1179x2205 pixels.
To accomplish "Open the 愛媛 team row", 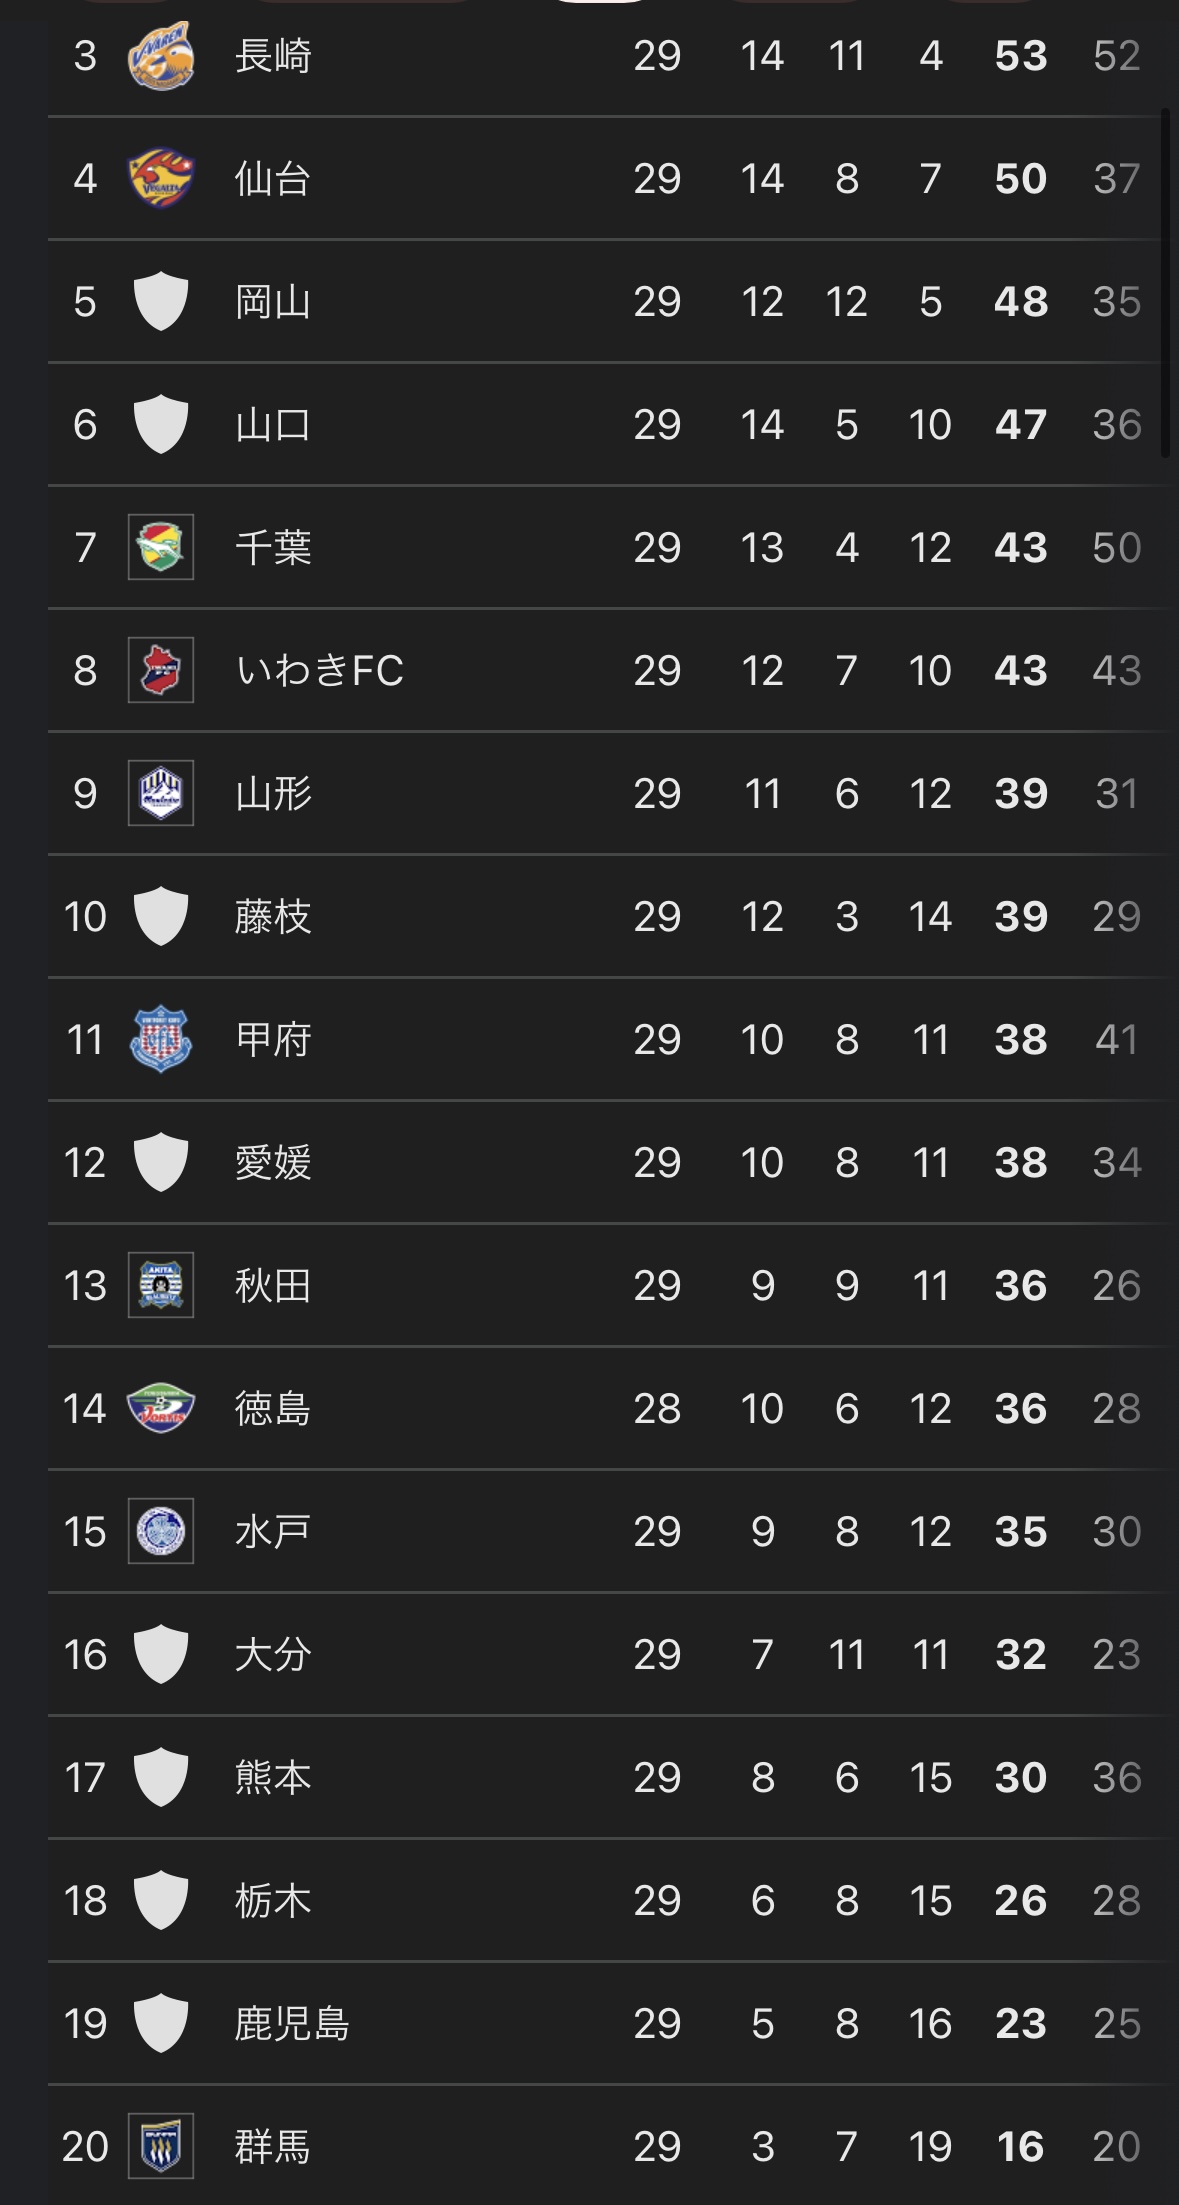I will click(607, 1162).
